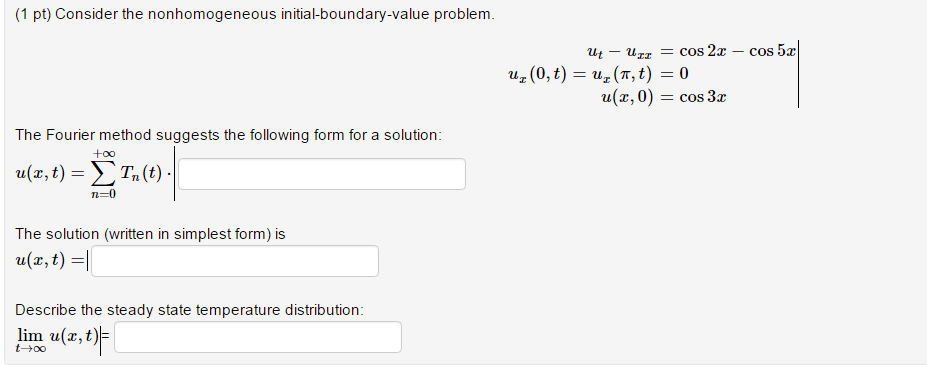Screen dimensions: 927x365
Task: Click the boundary condition u_x(0,t) = u_x(π,t) = 0
Action: [597, 74]
